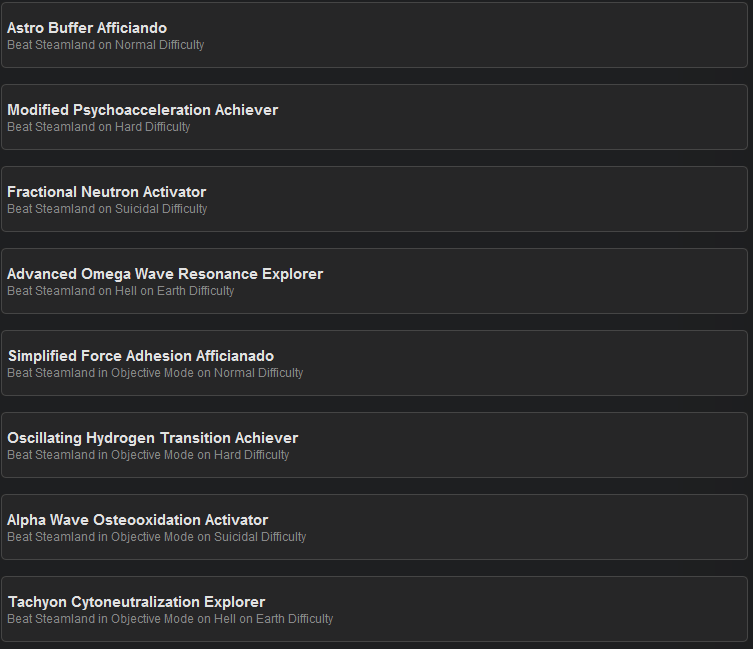Select the Modified Psychoacceleration Achiever title
This screenshot has width=753, height=649.
tap(142, 110)
